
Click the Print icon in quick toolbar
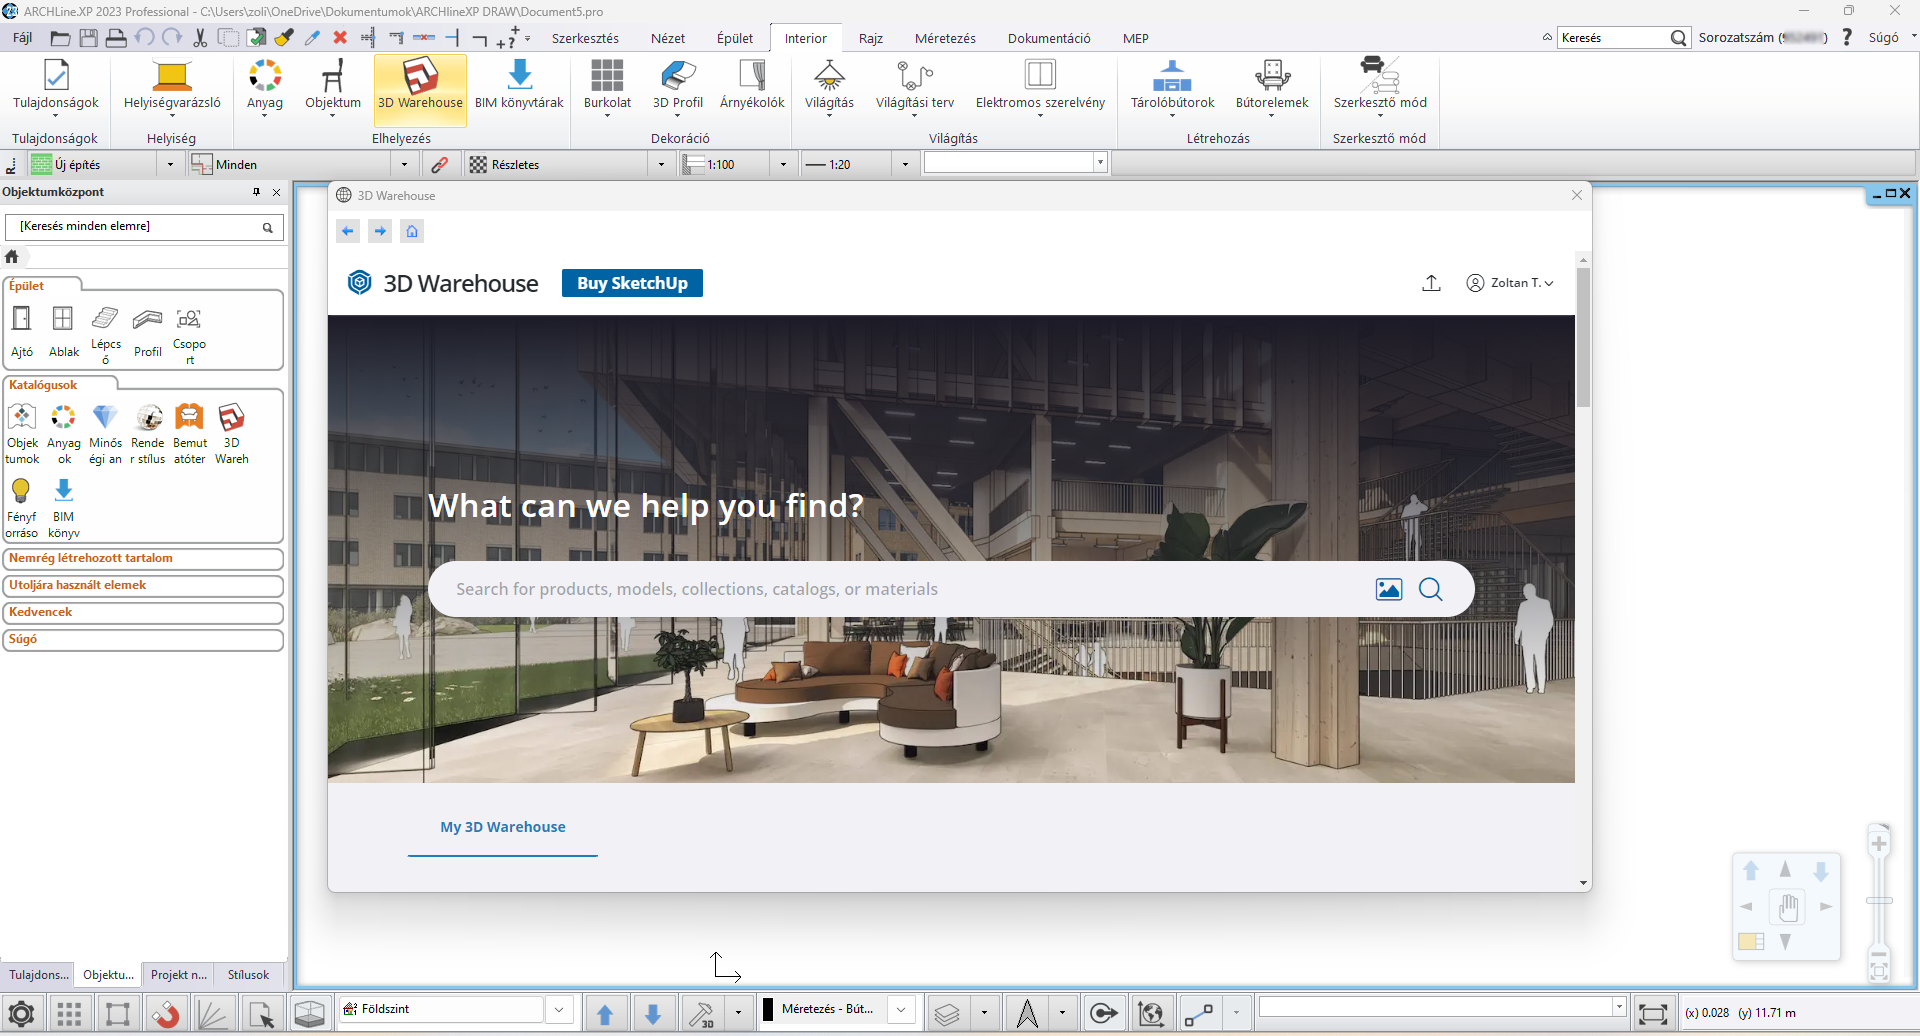pyautogui.click(x=116, y=38)
